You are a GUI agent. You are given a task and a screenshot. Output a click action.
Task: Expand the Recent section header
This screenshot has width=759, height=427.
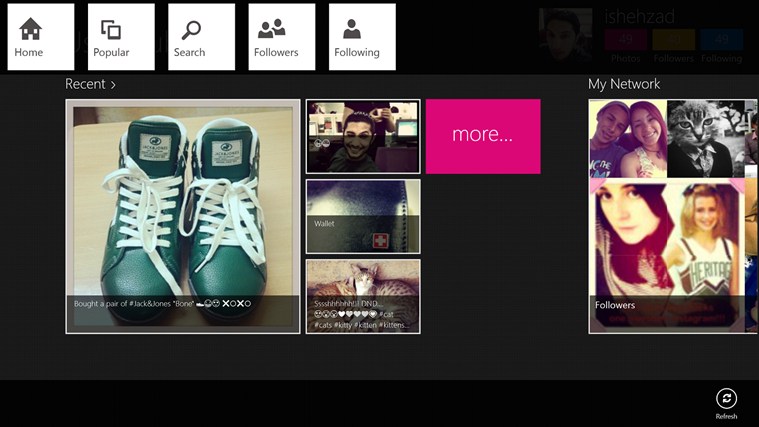point(91,84)
